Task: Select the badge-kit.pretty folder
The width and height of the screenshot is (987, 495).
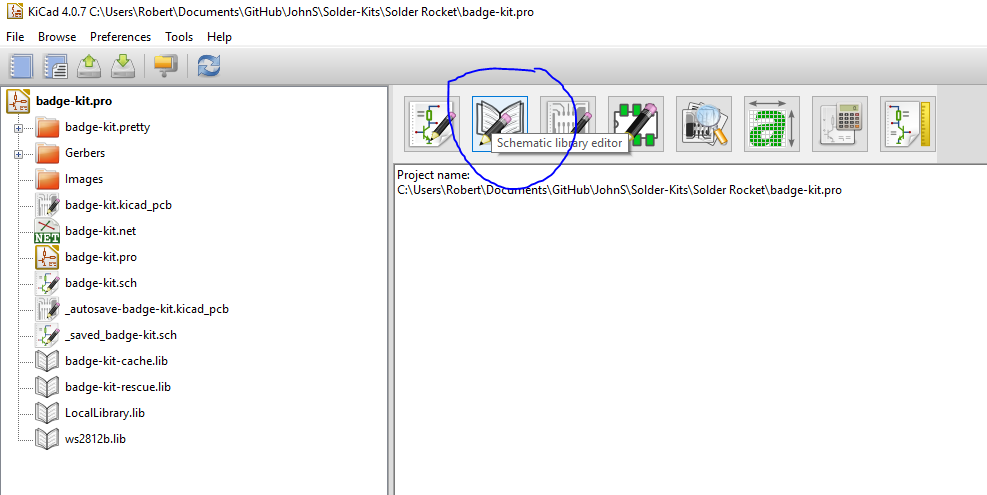Action: (x=108, y=127)
